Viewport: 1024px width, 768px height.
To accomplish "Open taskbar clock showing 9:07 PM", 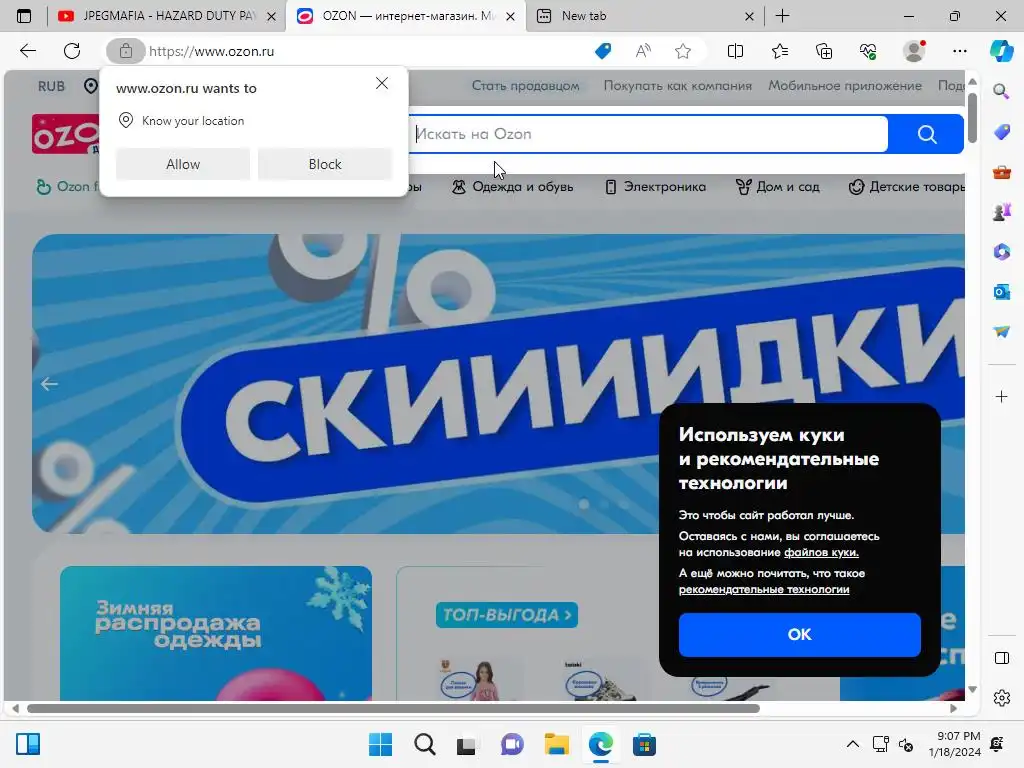I will (x=954, y=744).
